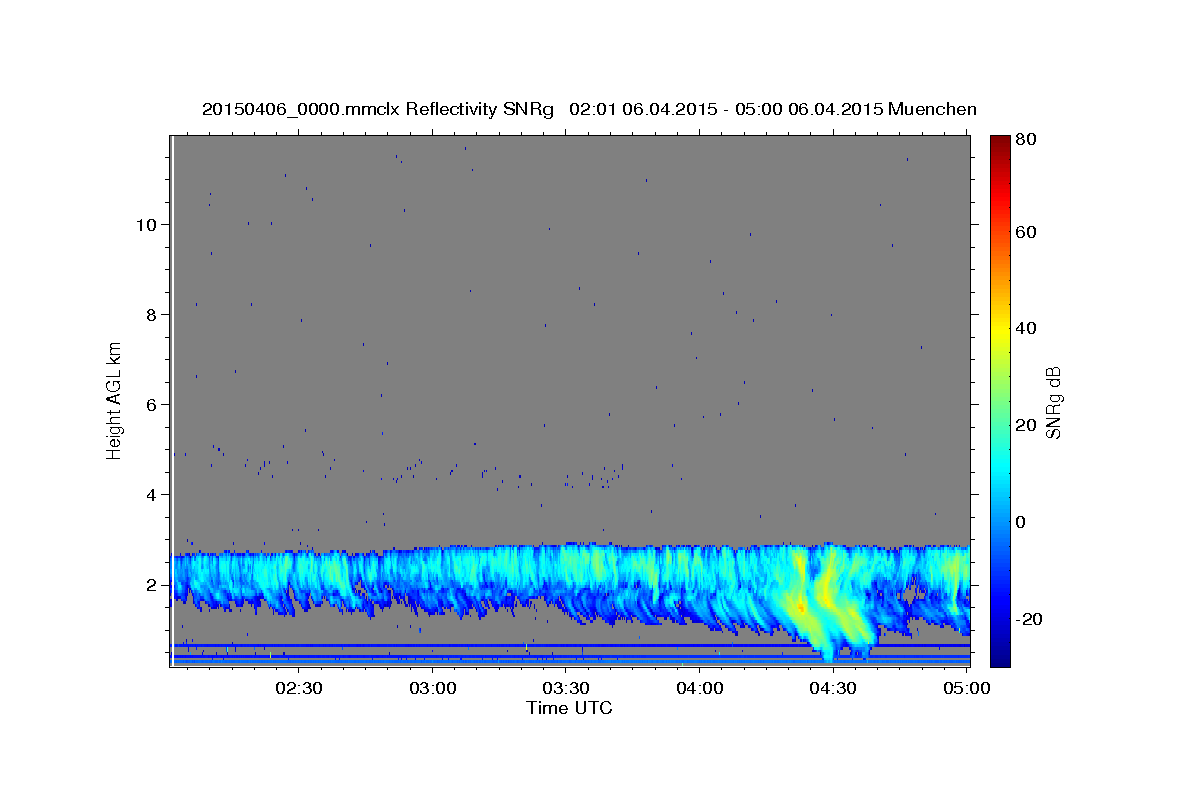Viewport: 1200px width, 800px height.
Task: Click the colorbar value -20
Action: 1030,619
